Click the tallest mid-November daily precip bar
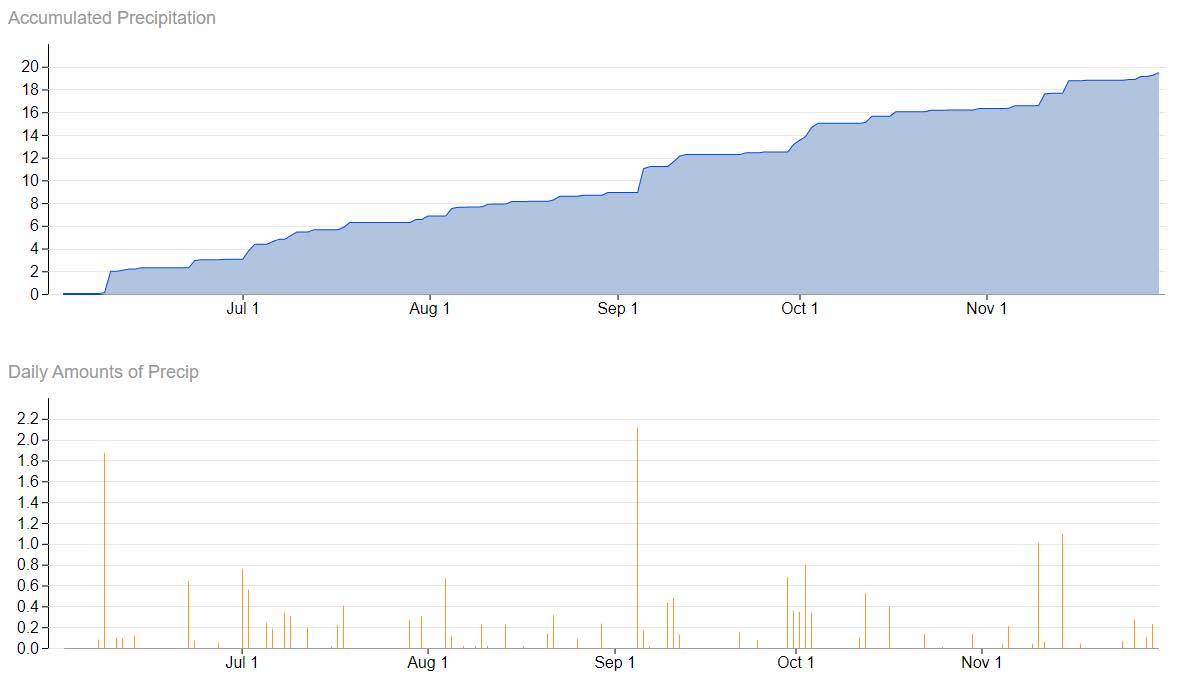 pyautogui.click(x=1062, y=590)
